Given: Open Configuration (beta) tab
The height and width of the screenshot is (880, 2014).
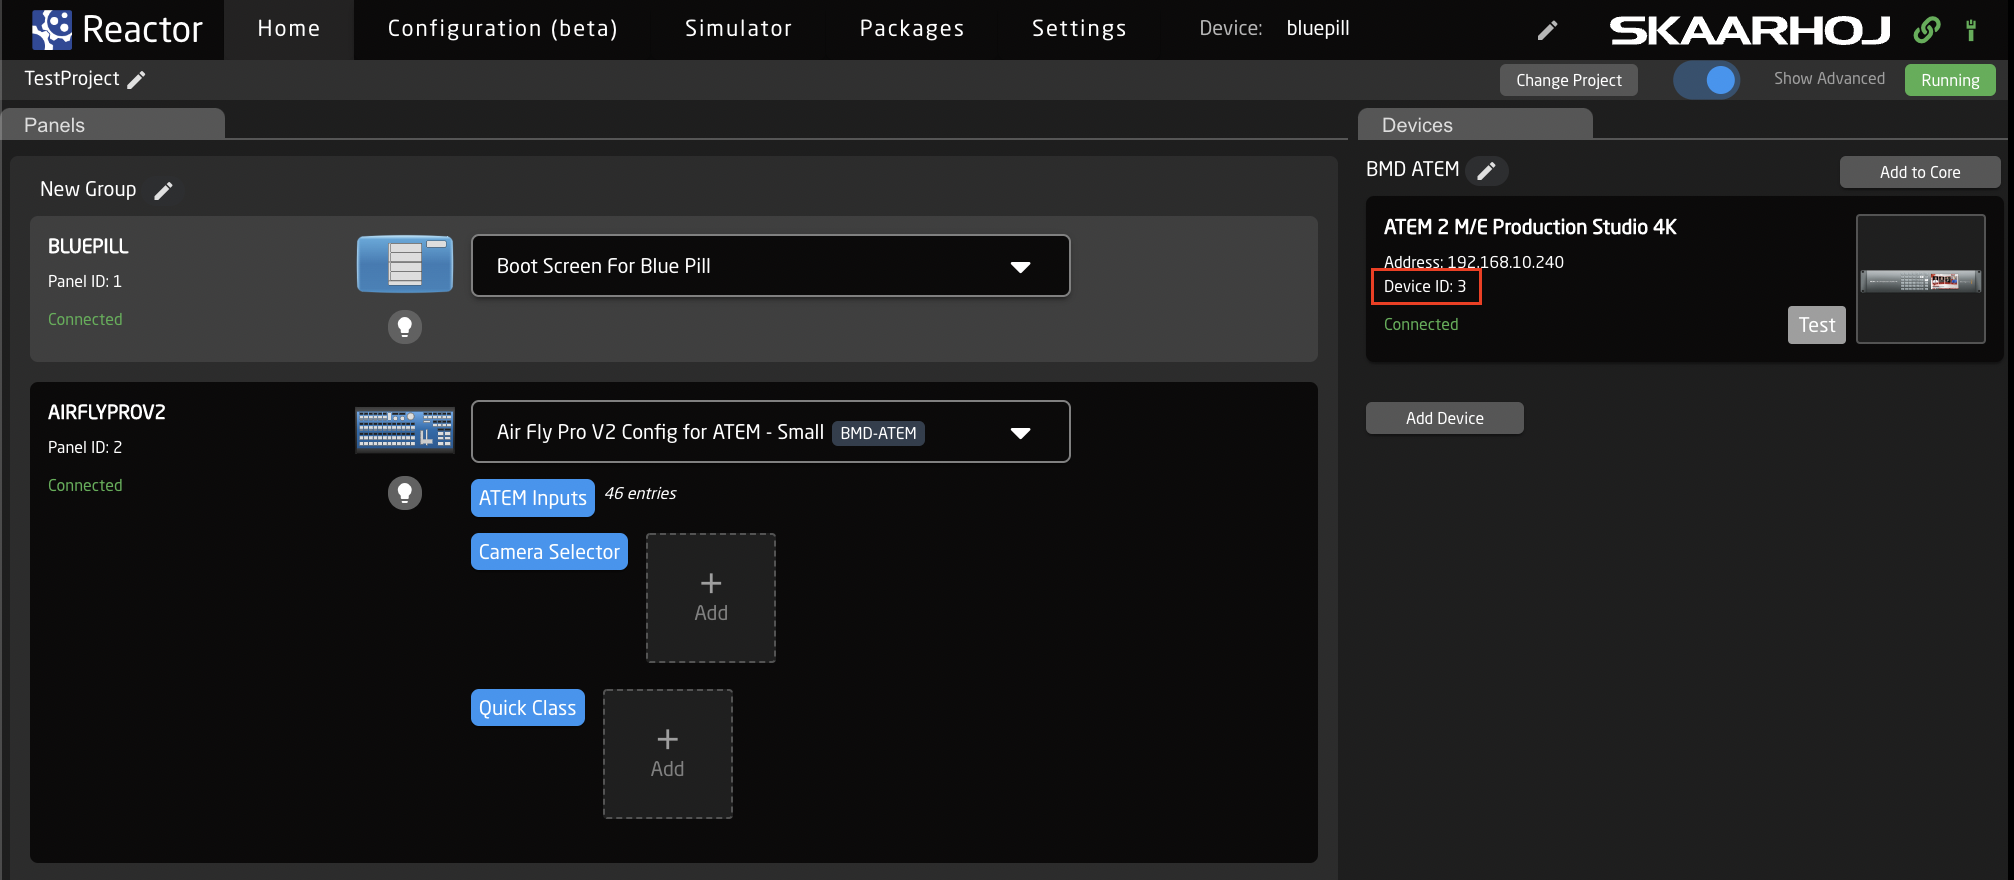Looking at the screenshot, I should tap(502, 29).
